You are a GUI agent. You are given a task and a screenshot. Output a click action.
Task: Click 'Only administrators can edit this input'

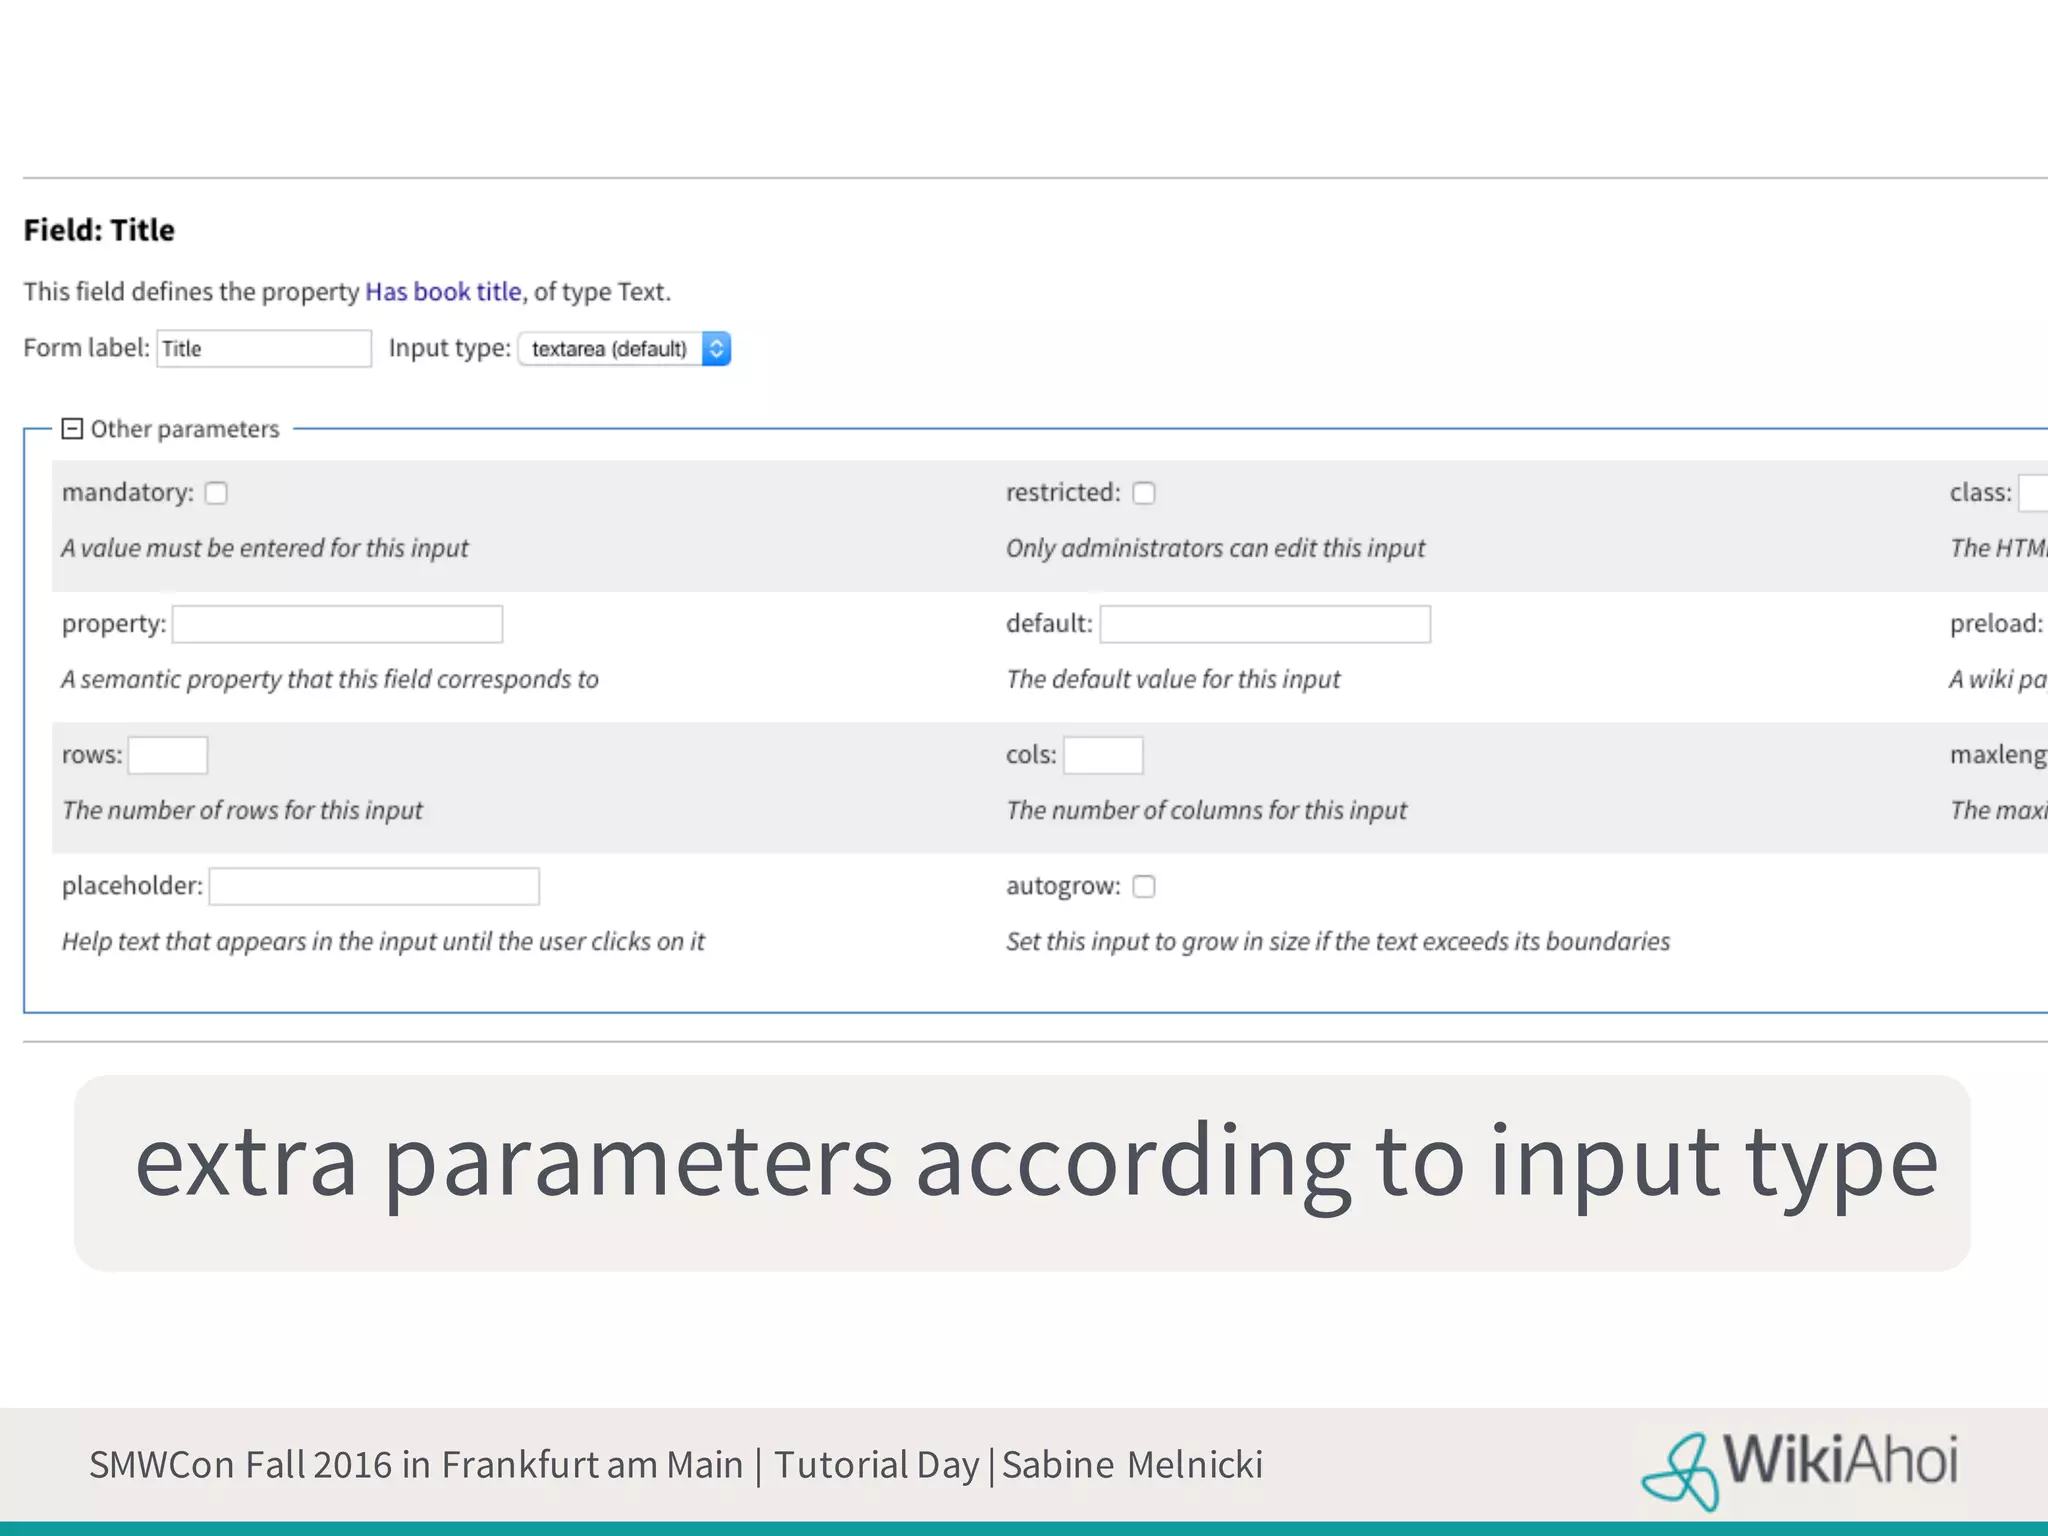click(x=1215, y=548)
